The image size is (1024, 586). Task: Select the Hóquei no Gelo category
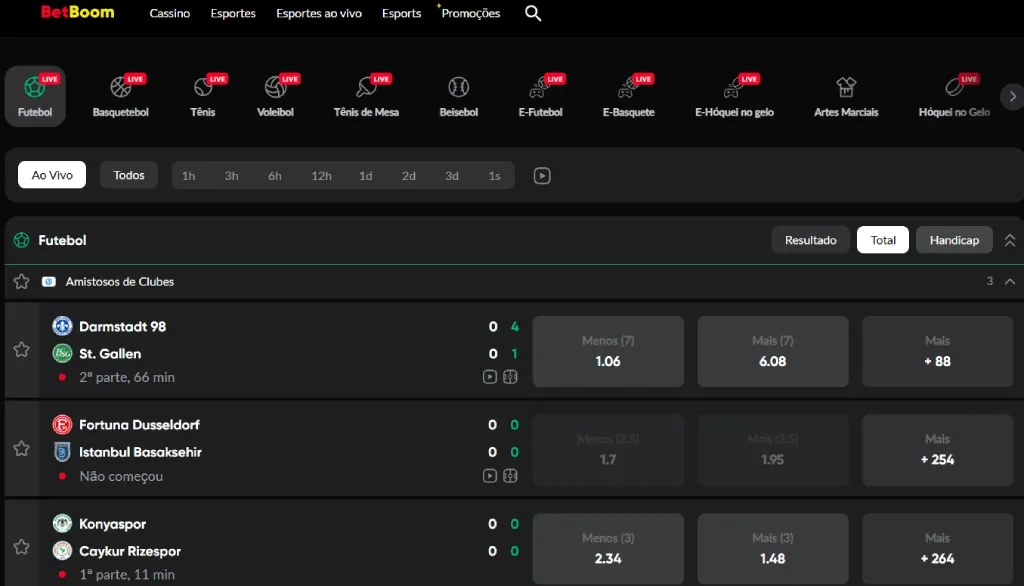(x=954, y=96)
